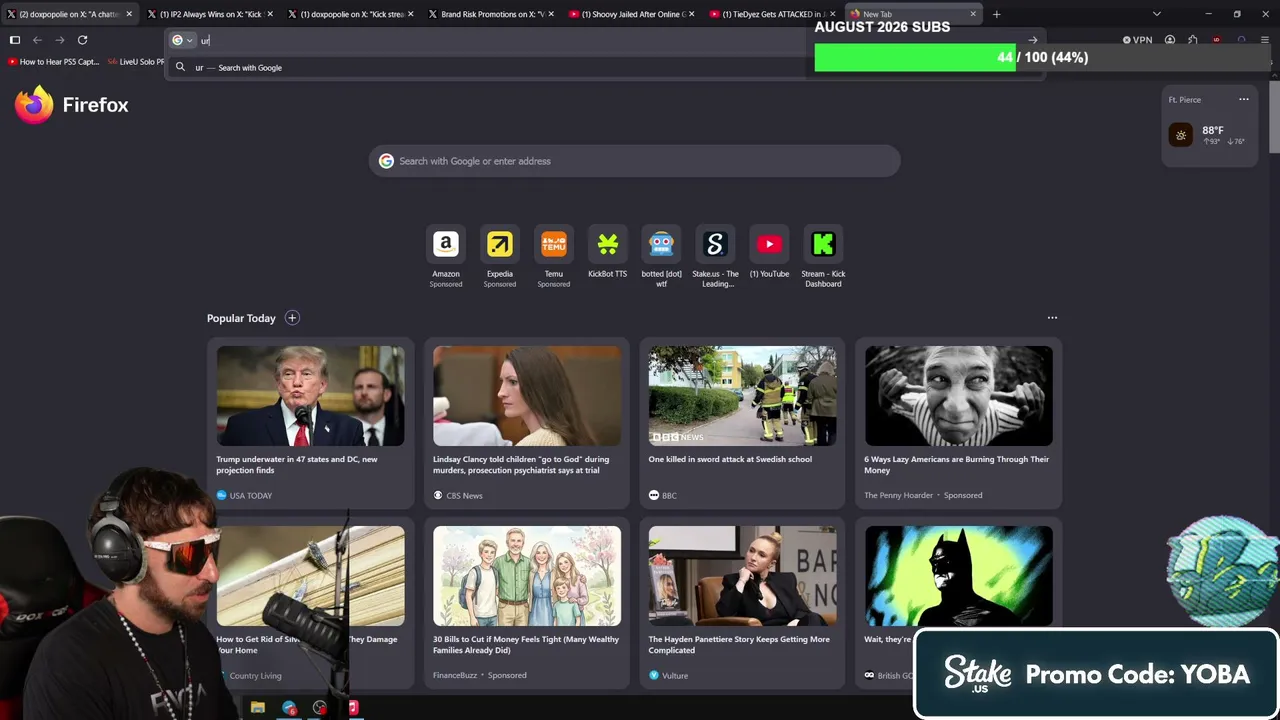Click the address bar Go arrow

coord(1033,40)
